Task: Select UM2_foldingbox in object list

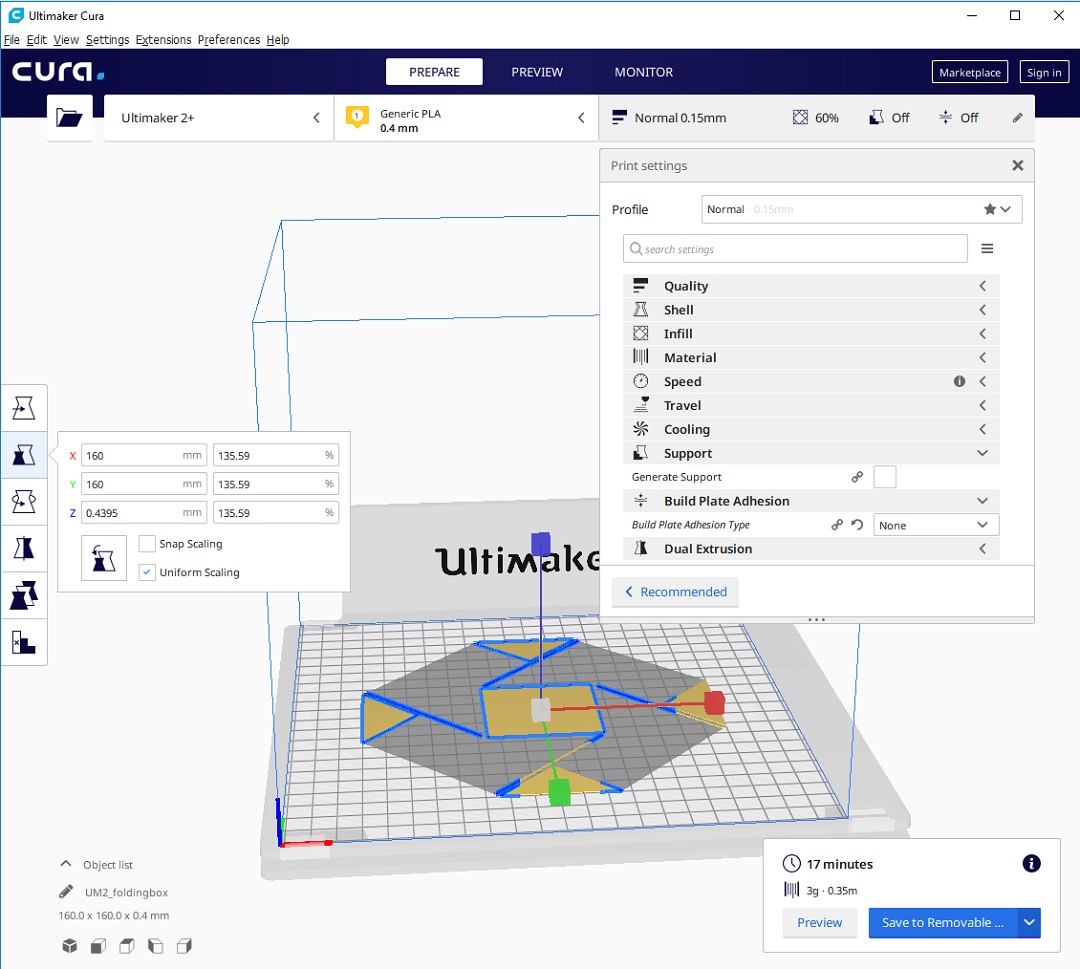Action: [127, 892]
